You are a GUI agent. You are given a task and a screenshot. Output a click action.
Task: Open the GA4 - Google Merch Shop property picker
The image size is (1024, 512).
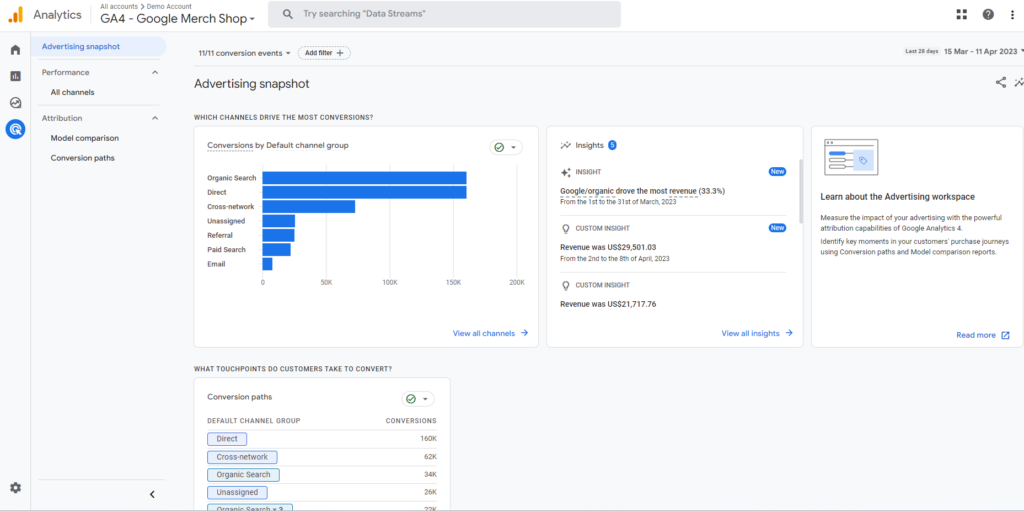click(x=178, y=19)
